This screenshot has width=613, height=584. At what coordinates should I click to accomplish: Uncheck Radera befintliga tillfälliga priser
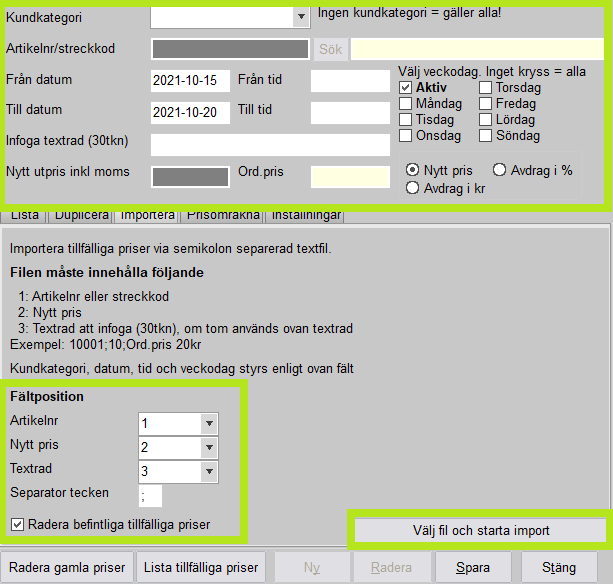click(16, 524)
